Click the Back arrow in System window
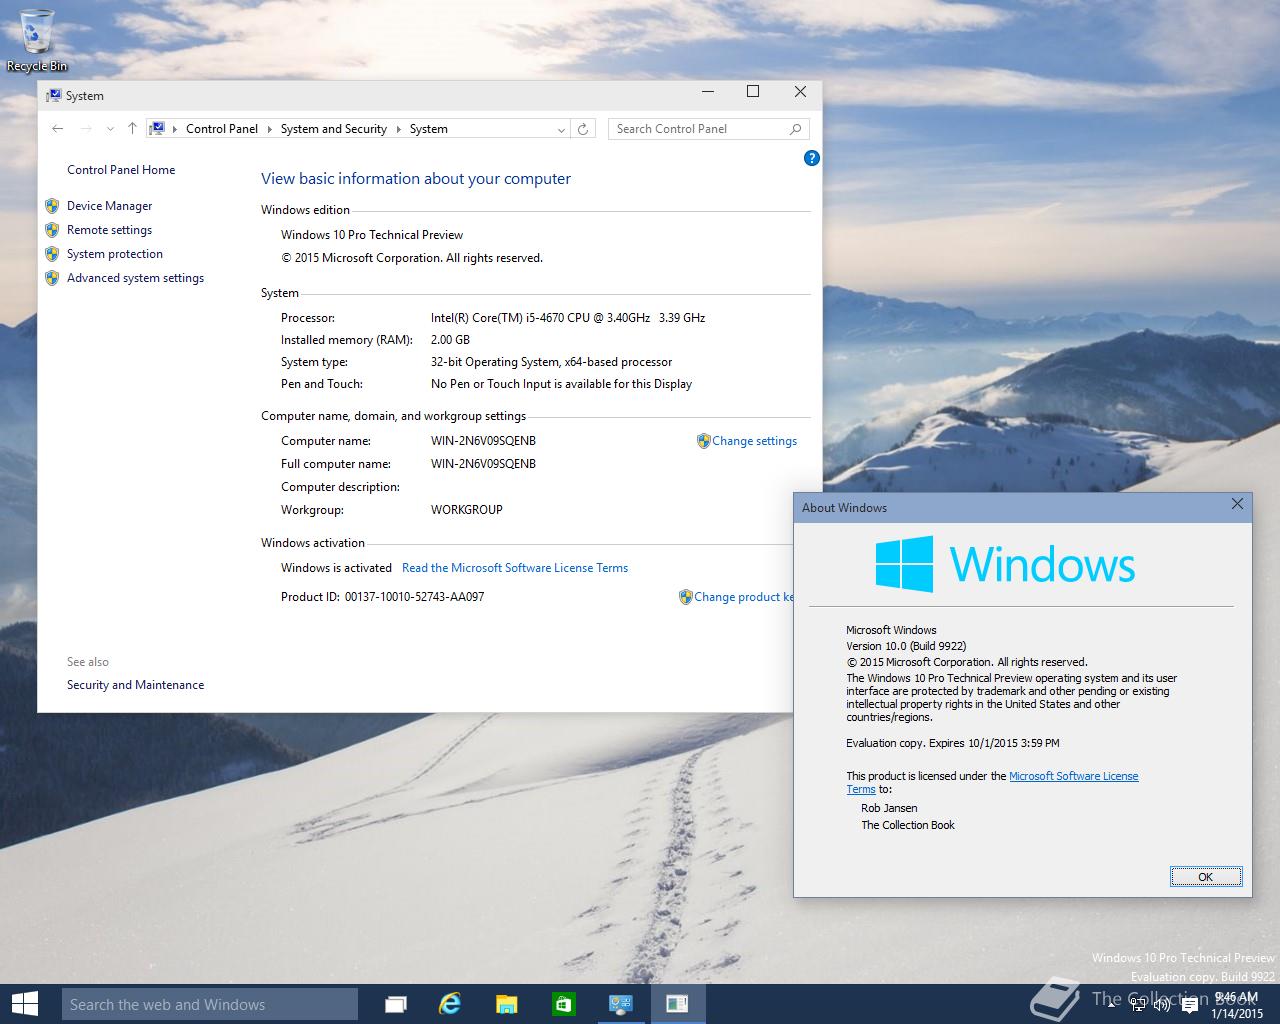 click(x=58, y=129)
